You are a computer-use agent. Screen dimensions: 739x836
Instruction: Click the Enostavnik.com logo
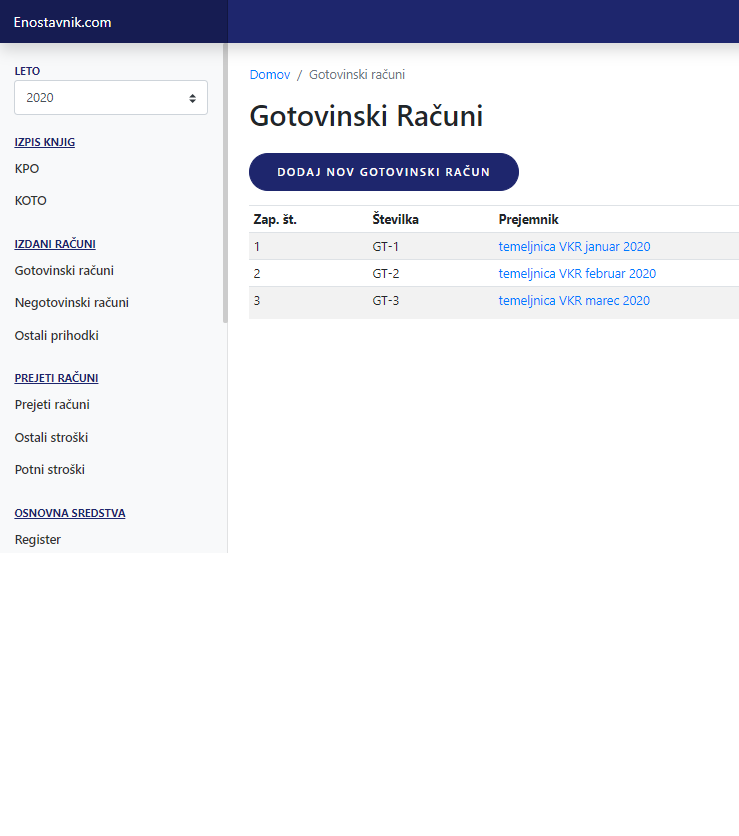coord(62,22)
